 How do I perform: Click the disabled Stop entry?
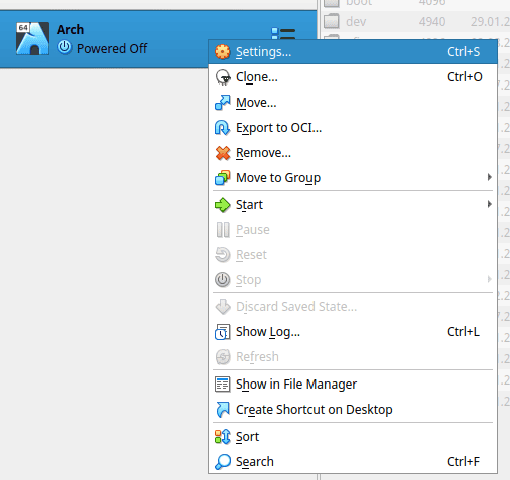(x=353, y=280)
